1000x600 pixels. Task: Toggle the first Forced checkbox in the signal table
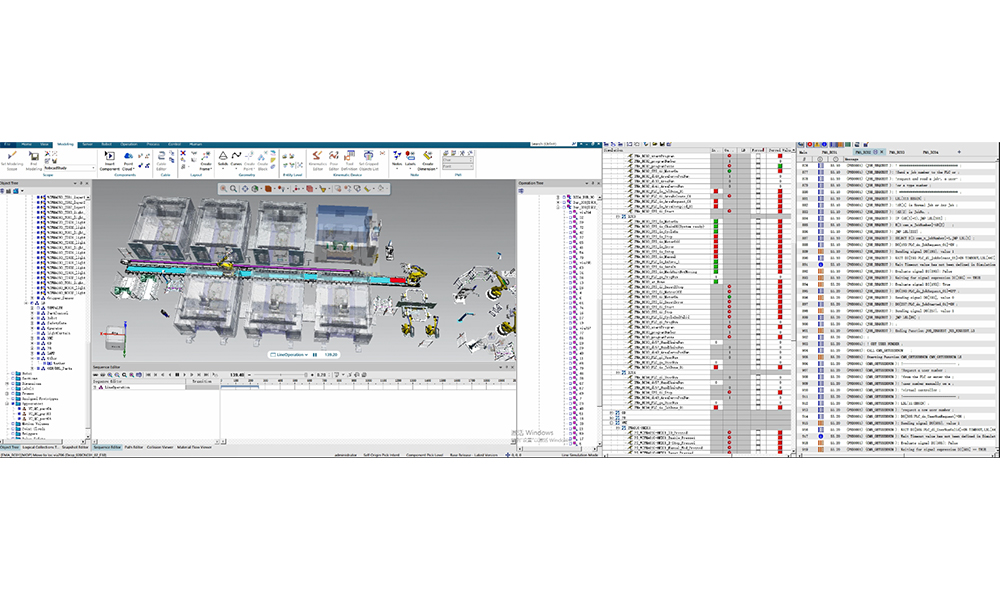pyautogui.click(x=756, y=154)
